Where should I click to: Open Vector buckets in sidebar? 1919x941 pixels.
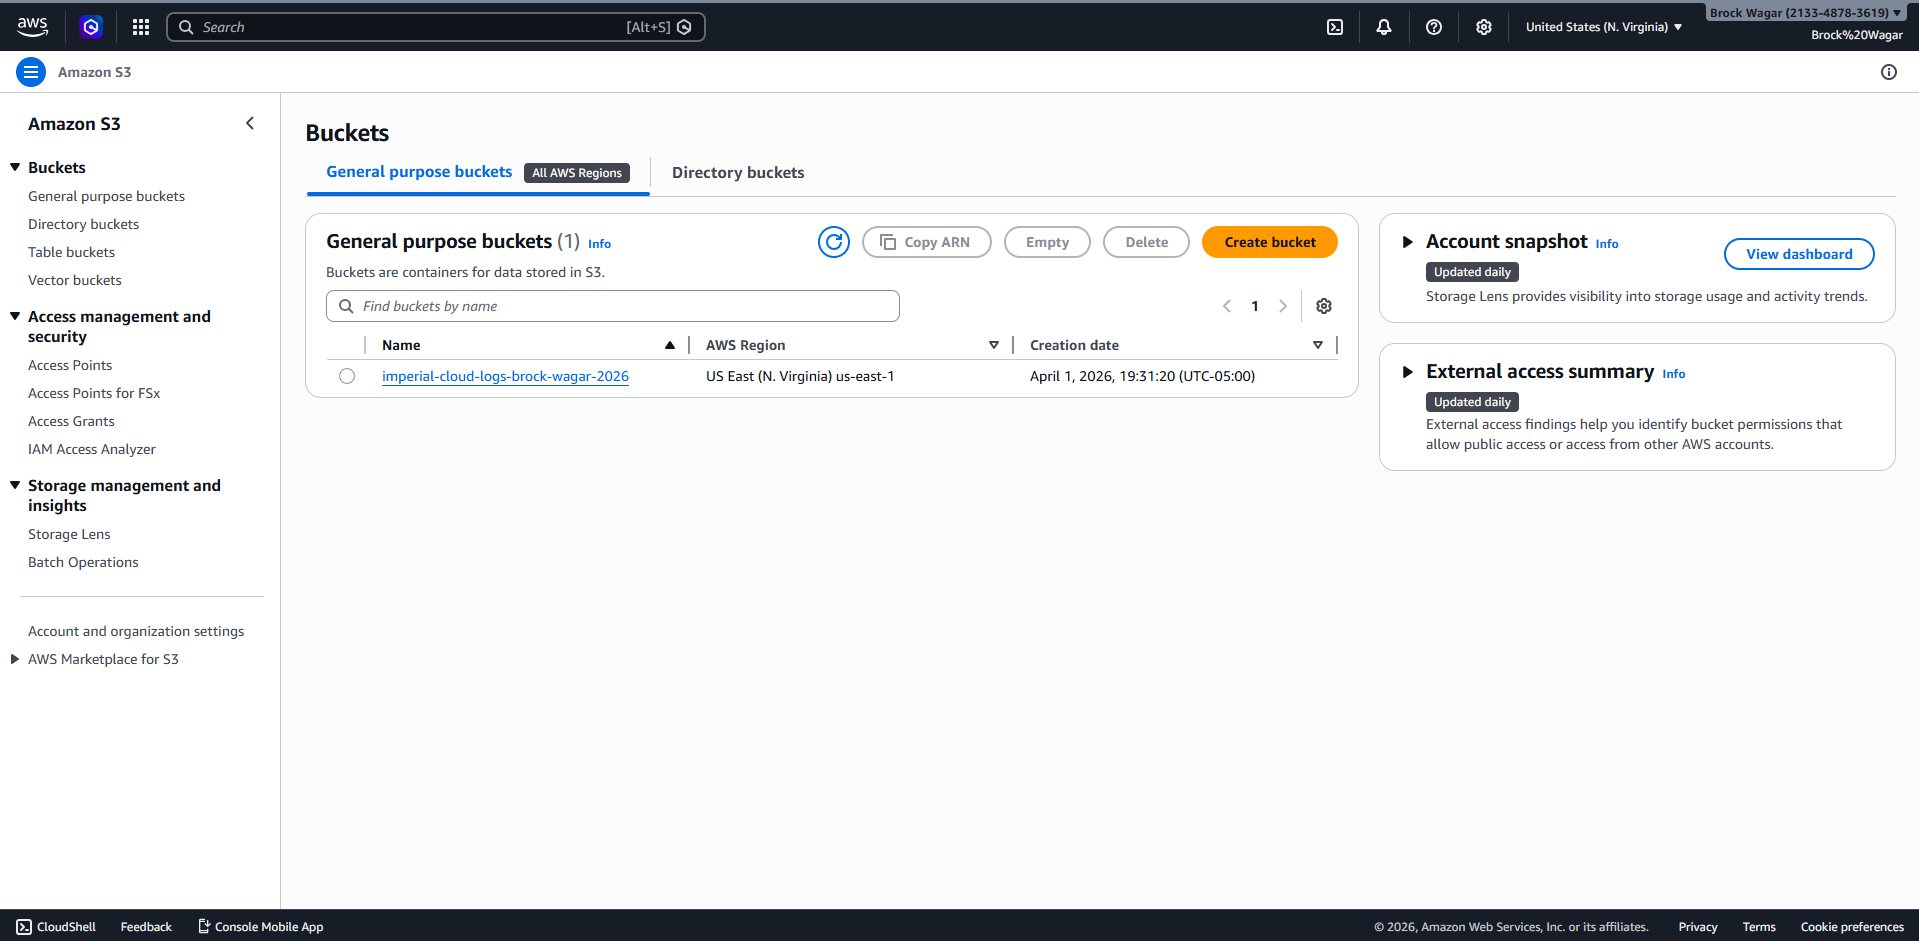coord(75,280)
